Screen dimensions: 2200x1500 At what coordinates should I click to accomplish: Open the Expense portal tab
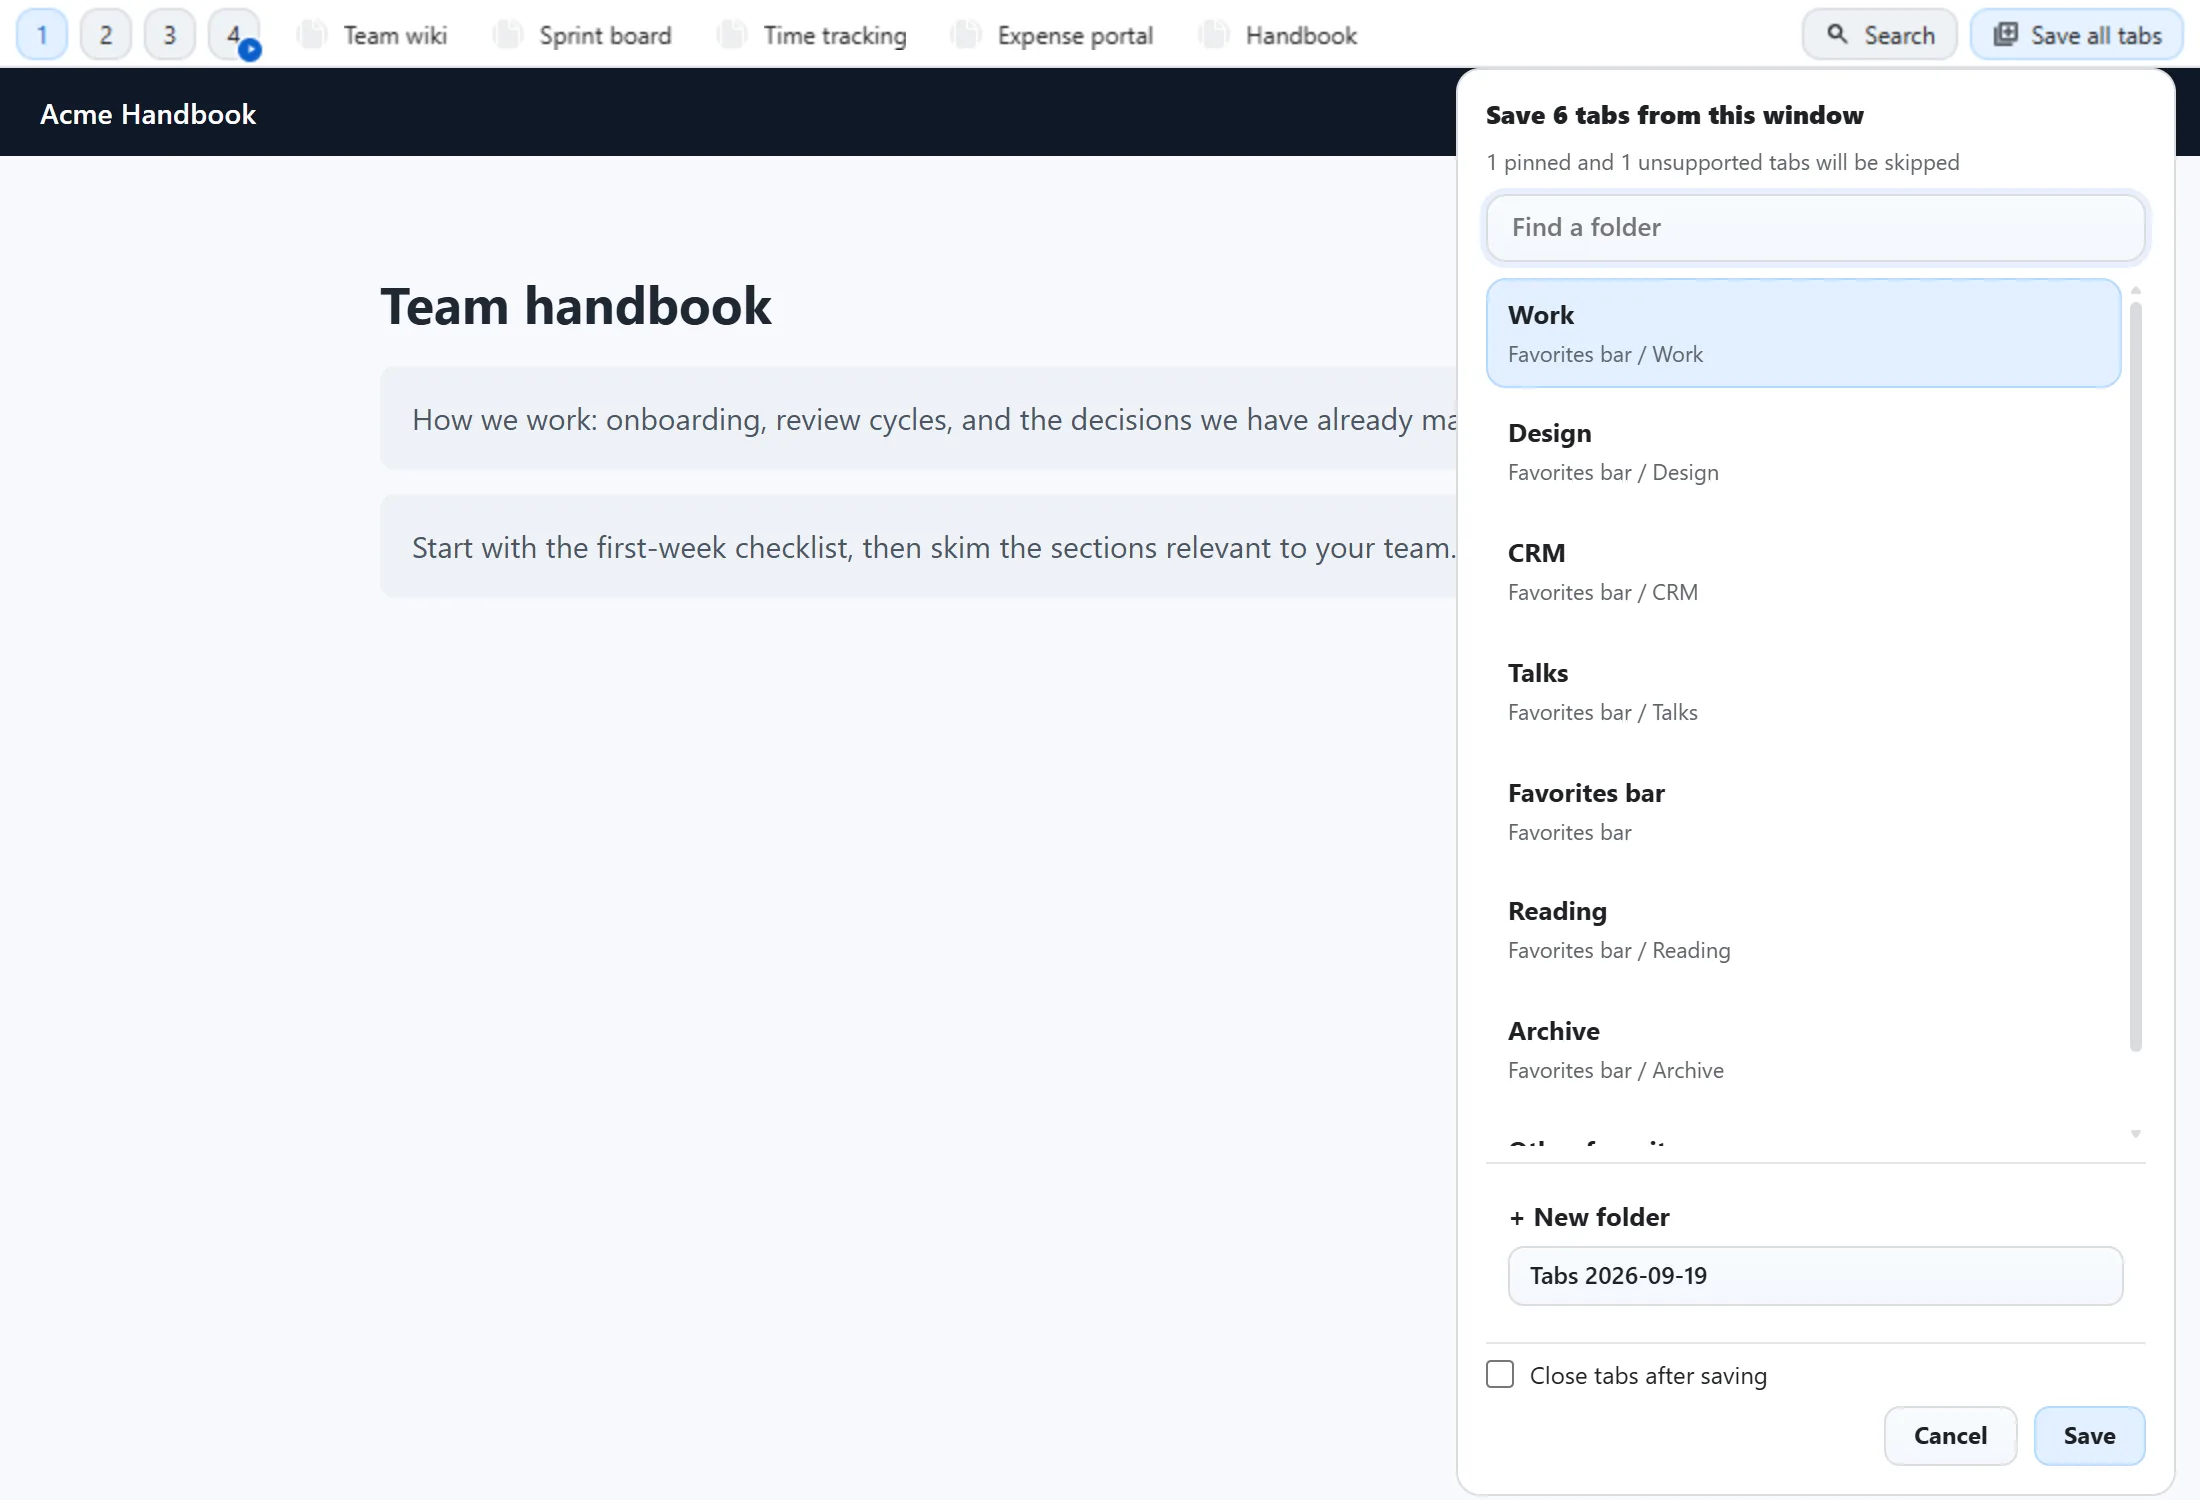[x=1053, y=35]
